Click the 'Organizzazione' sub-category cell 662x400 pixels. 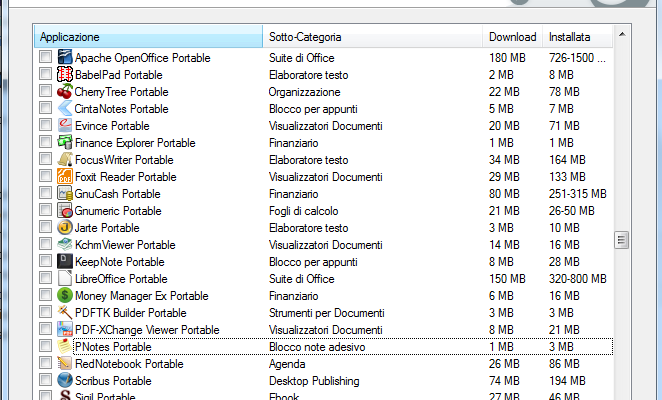tap(304, 92)
